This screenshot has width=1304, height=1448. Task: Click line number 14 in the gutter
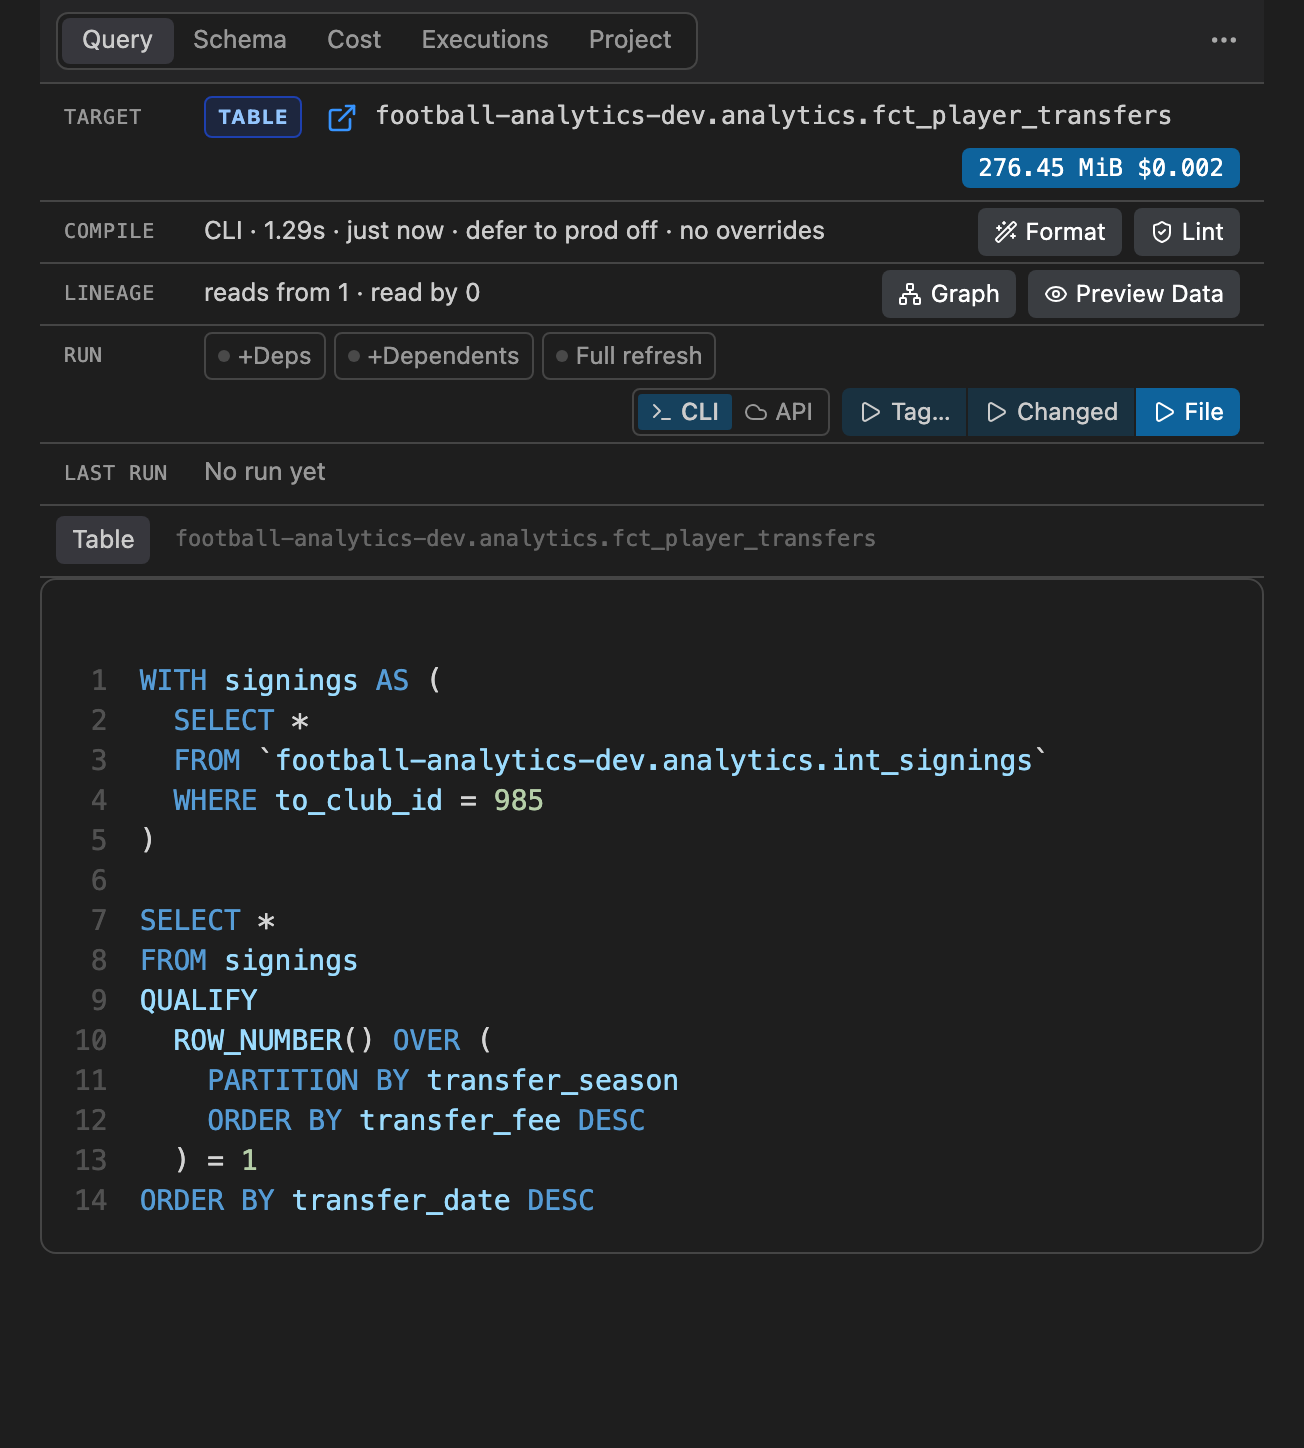click(x=91, y=1200)
